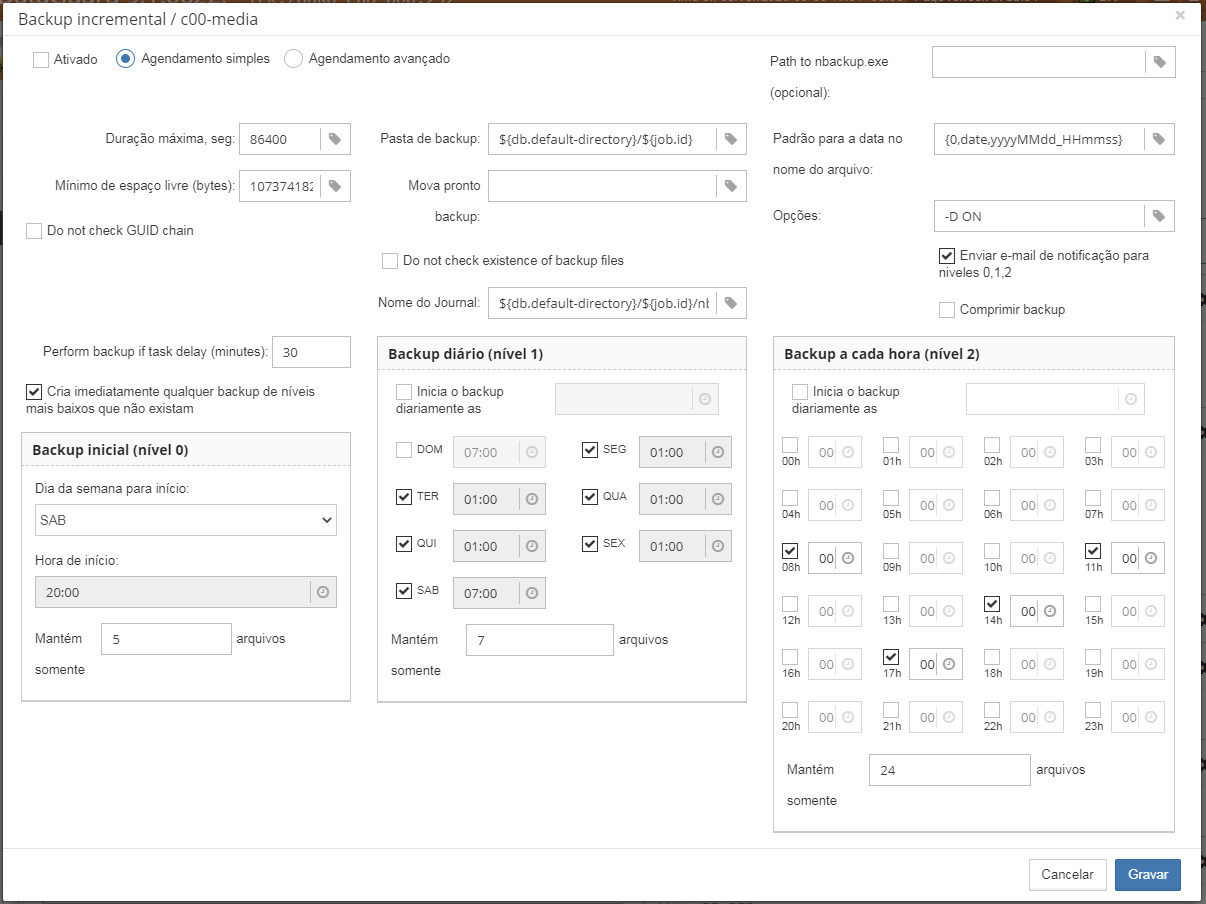Image resolution: width=1206 pixels, height=904 pixels.
Task: Click tag icon next to Duração máxima field
Action: tap(335, 139)
